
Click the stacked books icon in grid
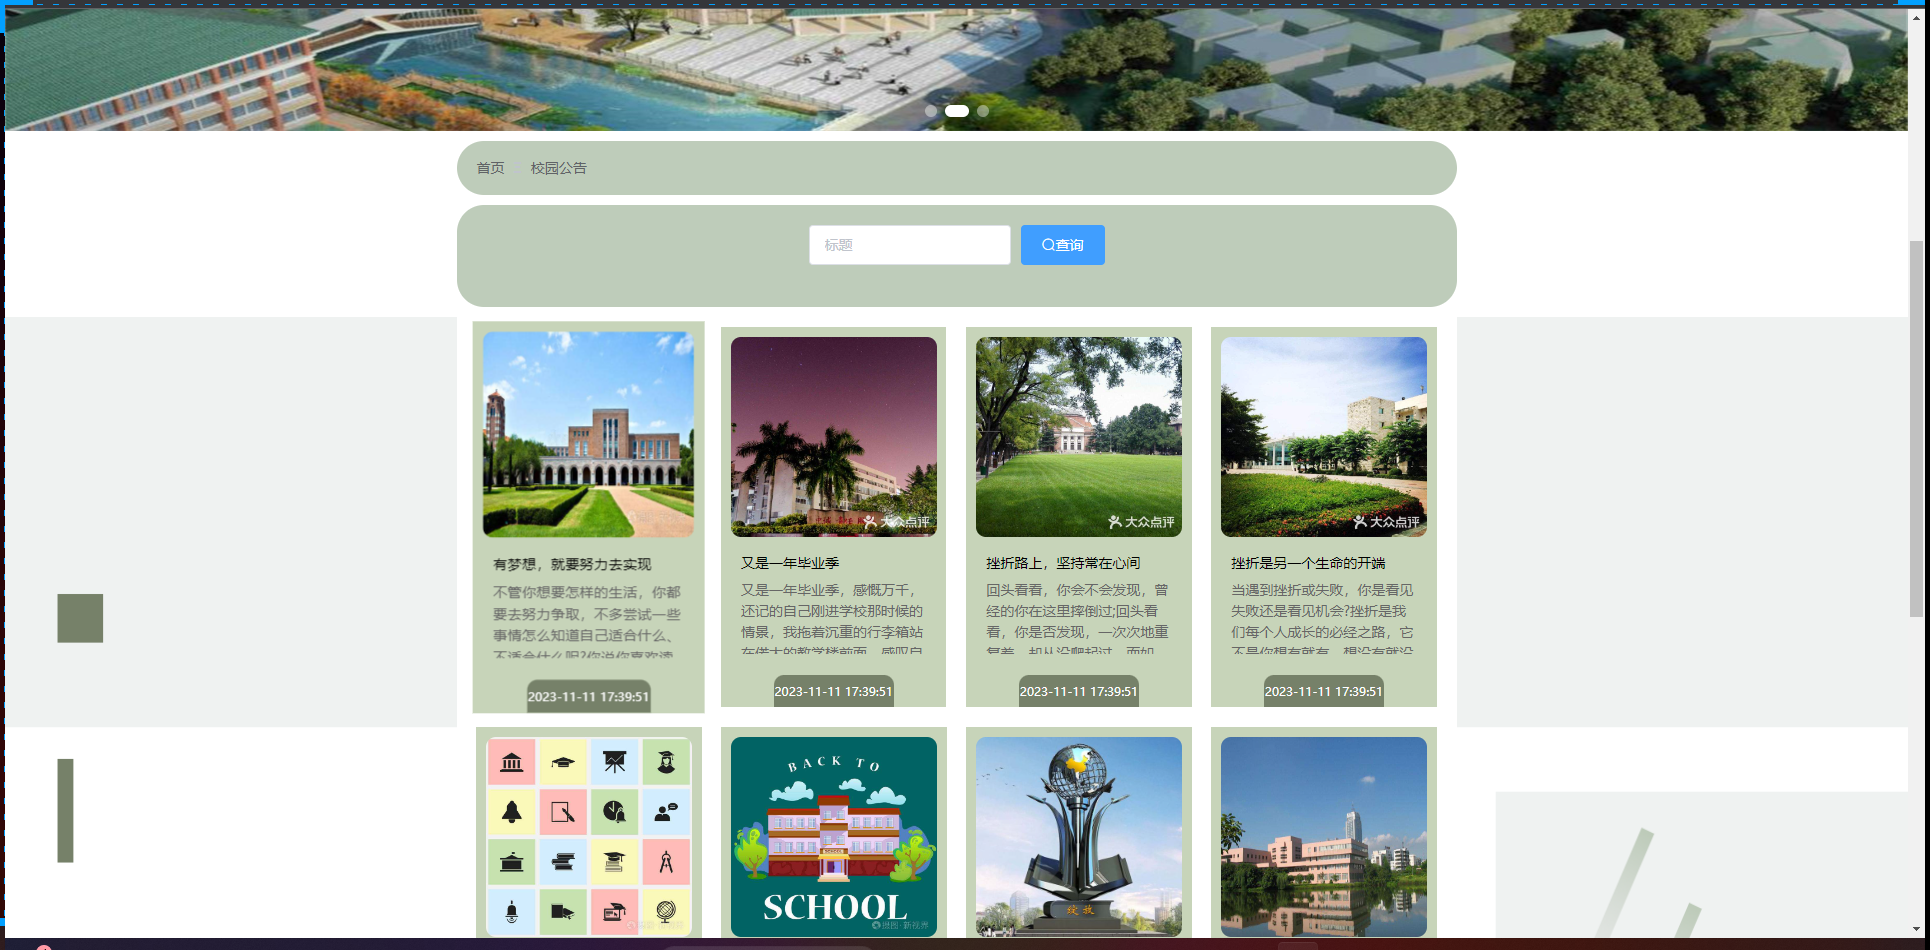563,862
